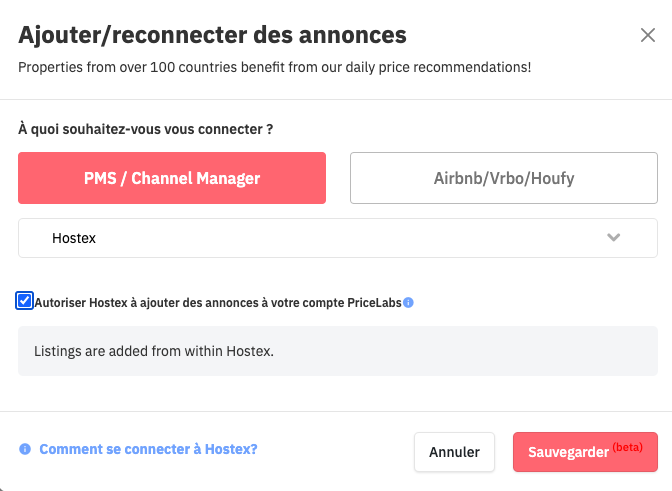Select the PMS / Channel Manager option
Image resolution: width=672 pixels, height=491 pixels.
172,178
